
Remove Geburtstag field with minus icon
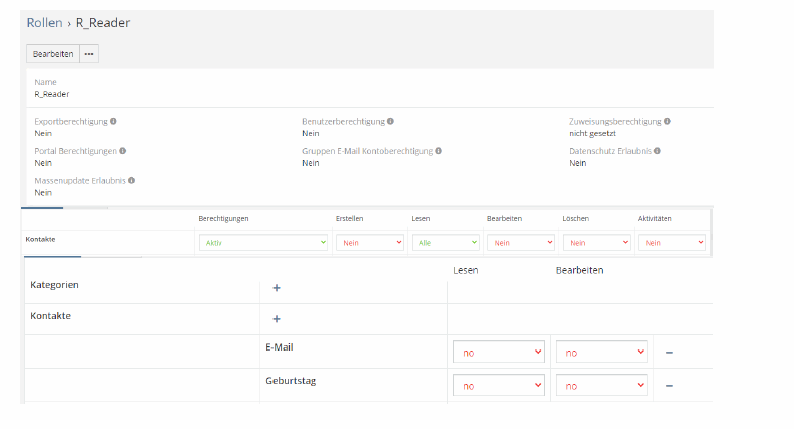coord(669,386)
